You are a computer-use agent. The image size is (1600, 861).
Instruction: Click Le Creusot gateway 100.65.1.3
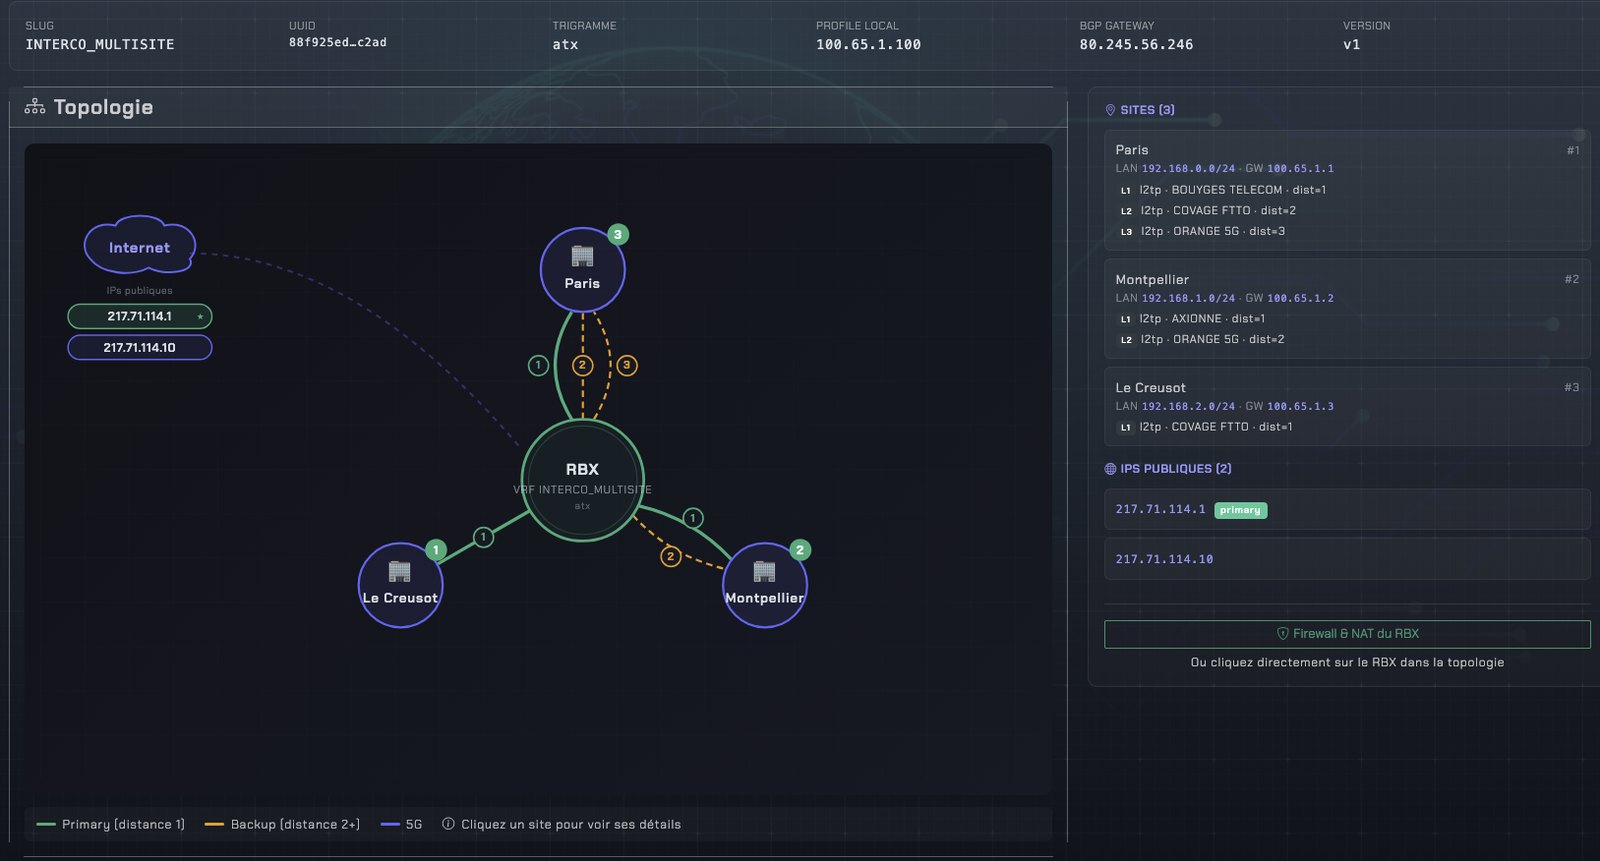(x=1300, y=406)
